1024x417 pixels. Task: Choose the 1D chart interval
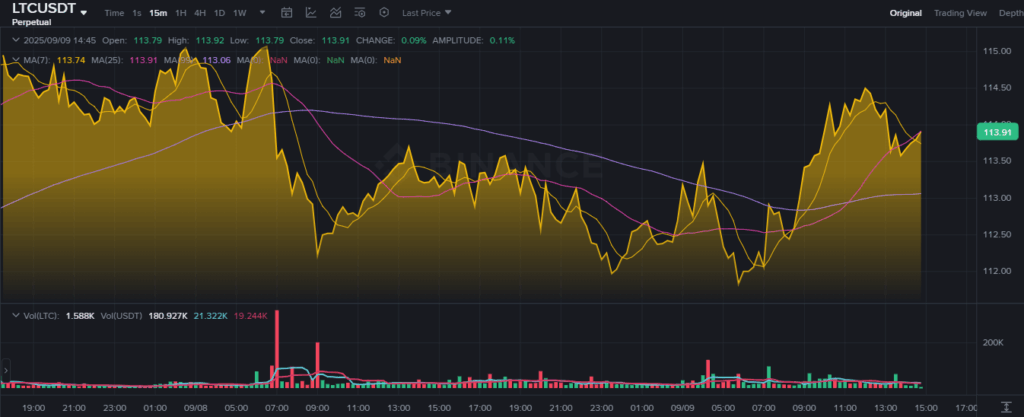coord(219,13)
